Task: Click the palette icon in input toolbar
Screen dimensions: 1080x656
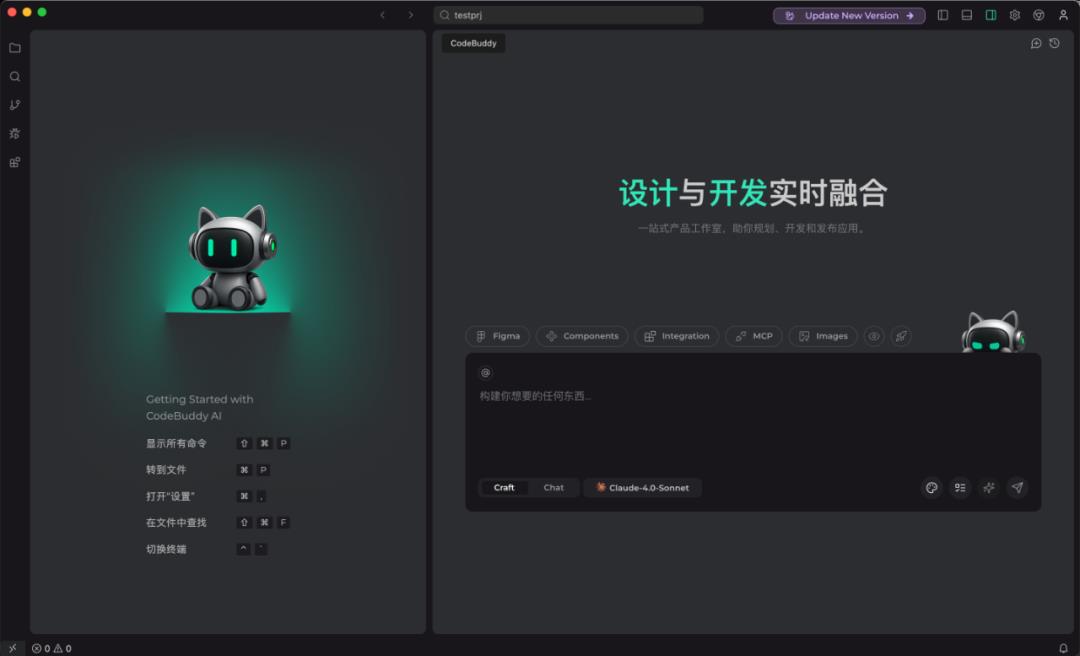Action: pos(932,488)
